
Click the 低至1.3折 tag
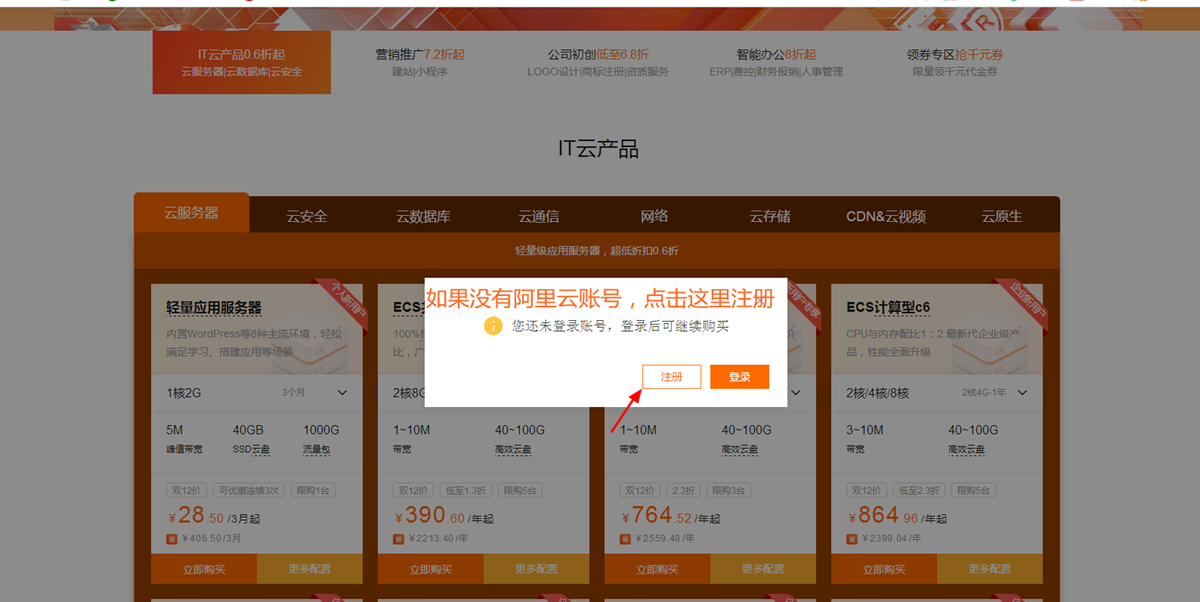(467, 491)
